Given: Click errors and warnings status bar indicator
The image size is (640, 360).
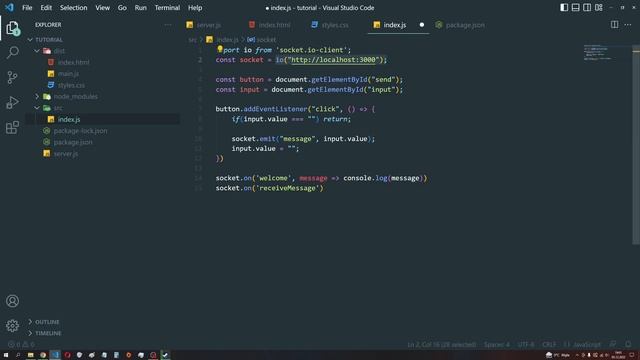Looking at the screenshot, I should click(x=21, y=344).
